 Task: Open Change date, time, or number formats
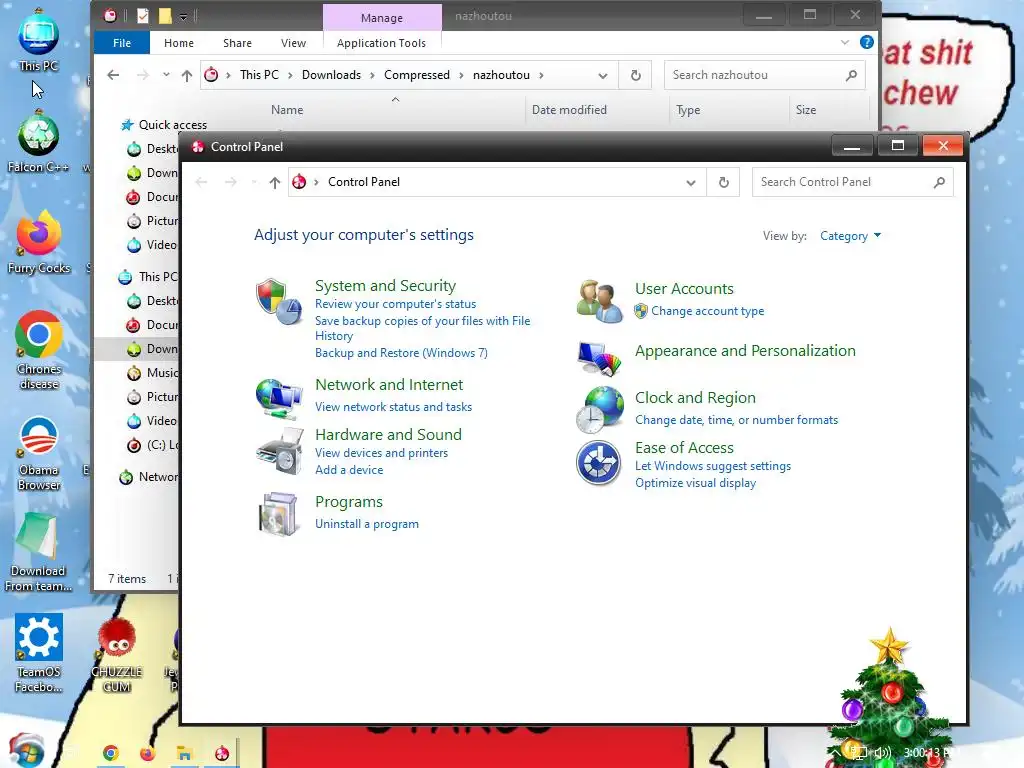coord(736,420)
